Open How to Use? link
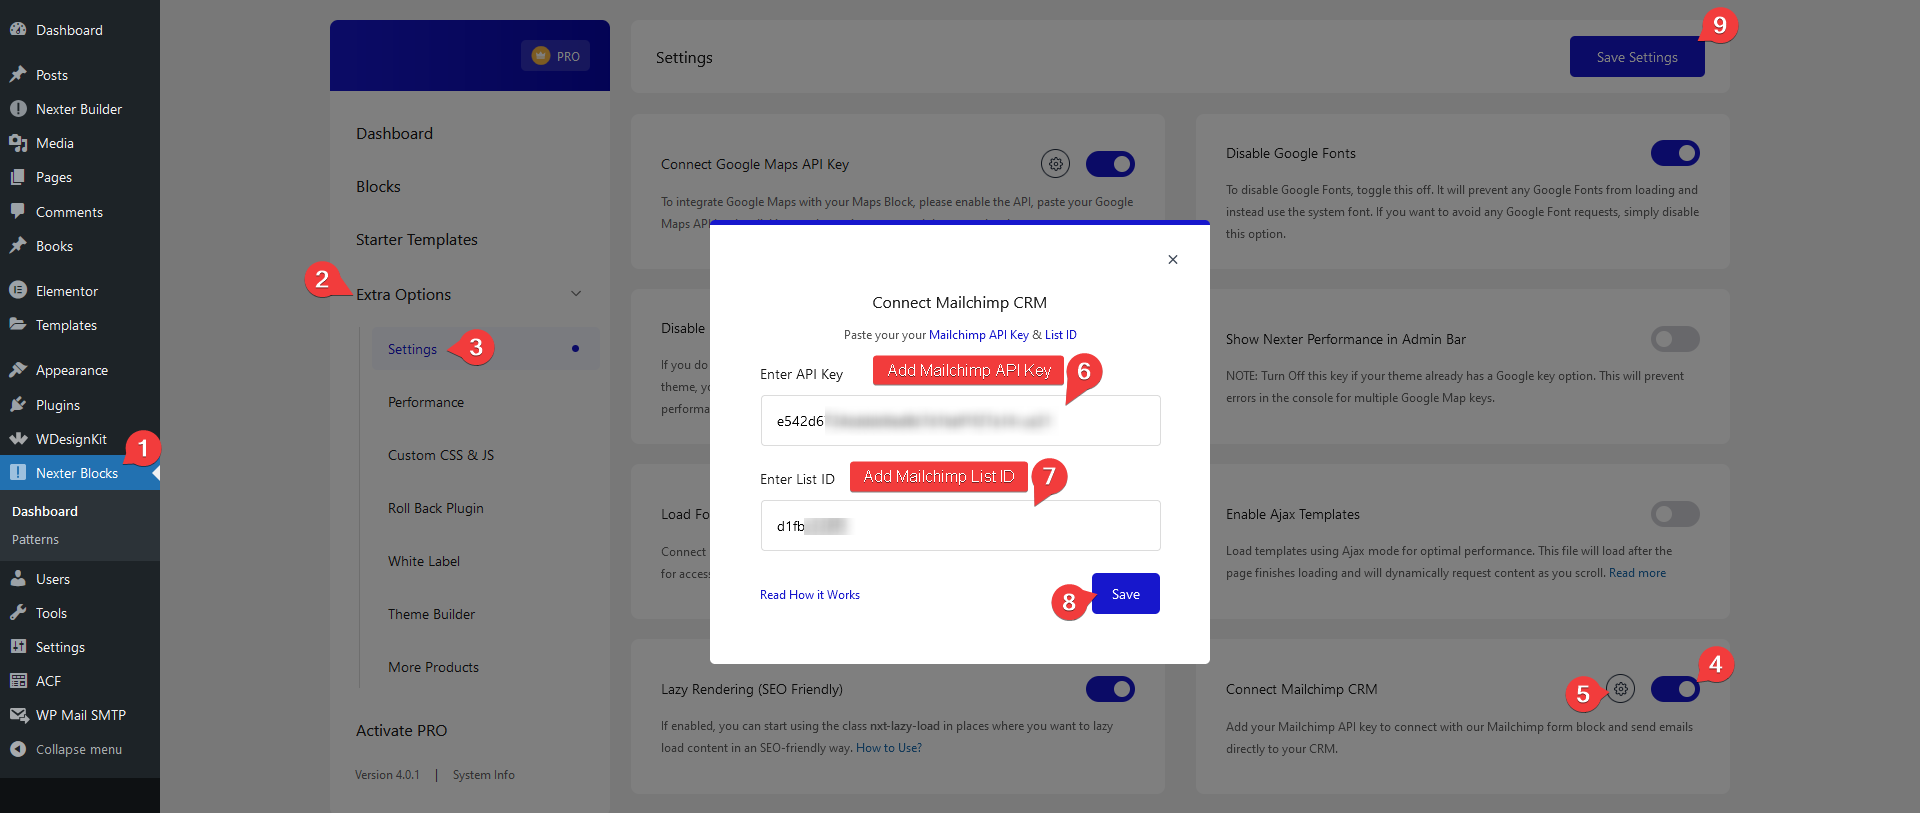The width and height of the screenshot is (1920, 813). (889, 748)
